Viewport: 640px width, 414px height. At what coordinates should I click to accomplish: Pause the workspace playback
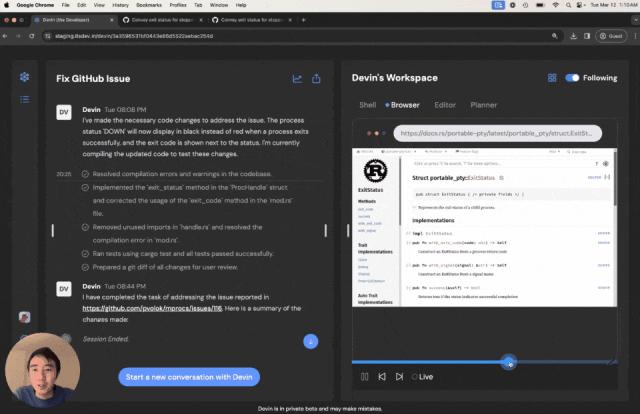click(x=364, y=376)
